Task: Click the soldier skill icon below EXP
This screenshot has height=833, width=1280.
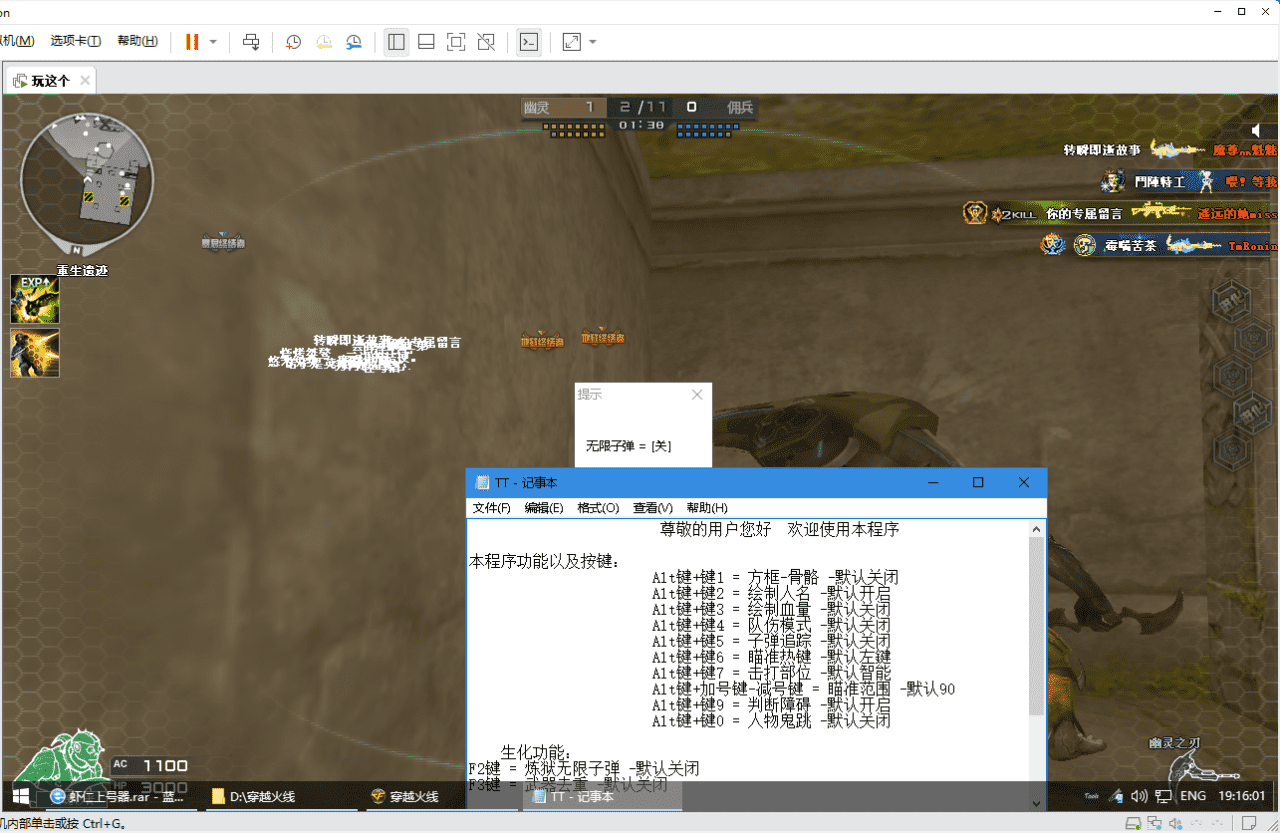Action: 35,353
